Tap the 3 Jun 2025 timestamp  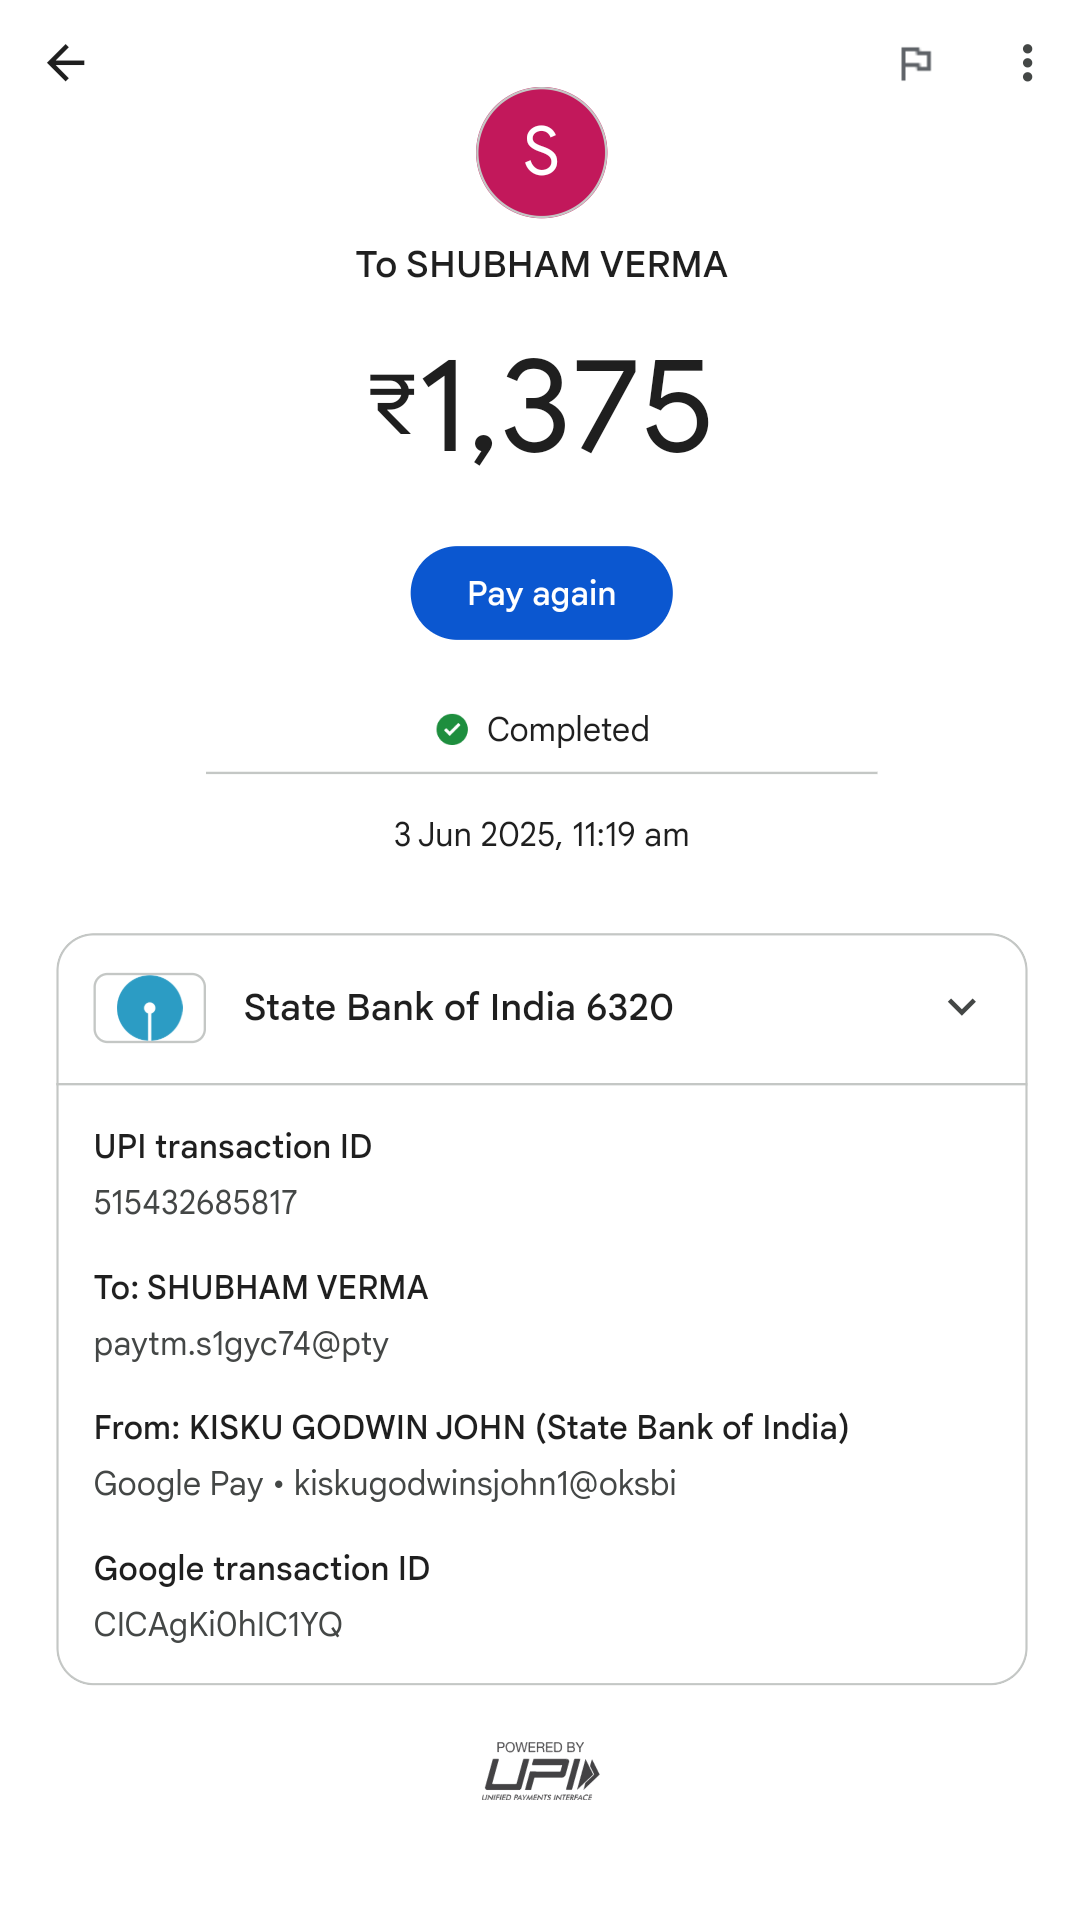(541, 835)
